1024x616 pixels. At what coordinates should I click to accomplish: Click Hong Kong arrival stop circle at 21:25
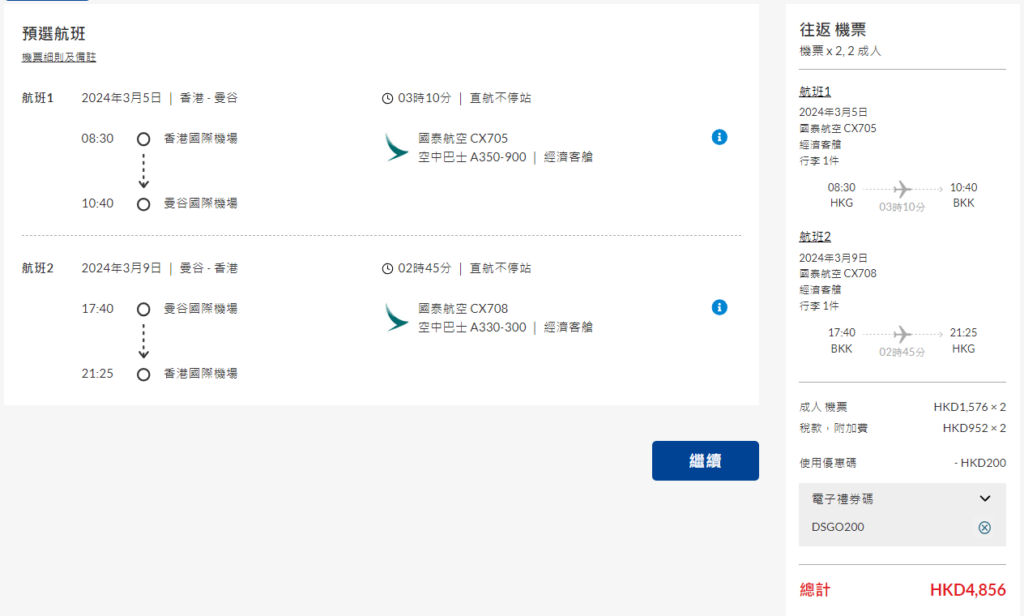click(x=143, y=374)
